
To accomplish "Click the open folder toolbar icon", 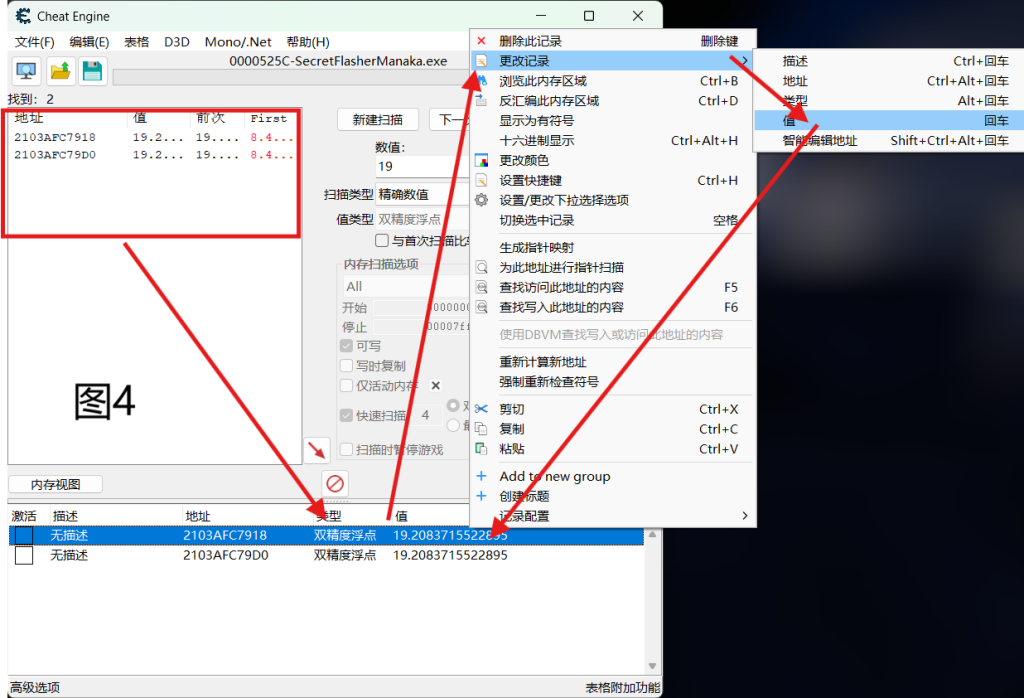I will 60,71.
